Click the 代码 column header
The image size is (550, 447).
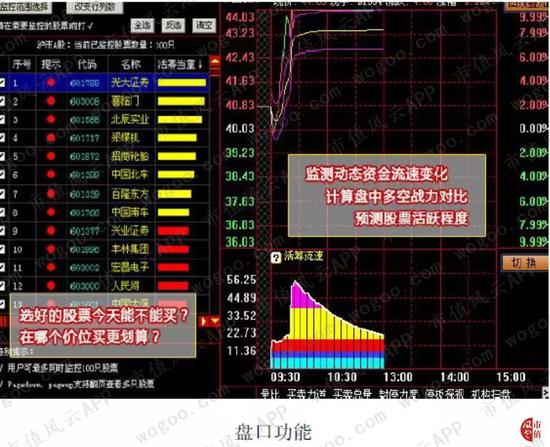tap(87, 64)
